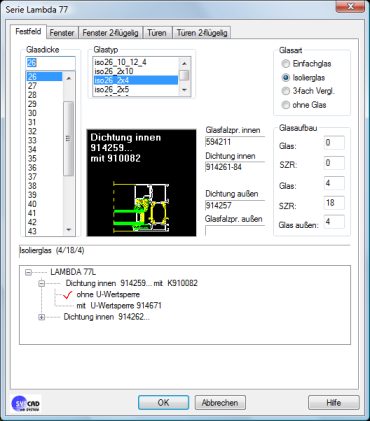Expand the Dichtung innen 914262 node
The height and width of the screenshot is (421, 370).
point(41,317)
